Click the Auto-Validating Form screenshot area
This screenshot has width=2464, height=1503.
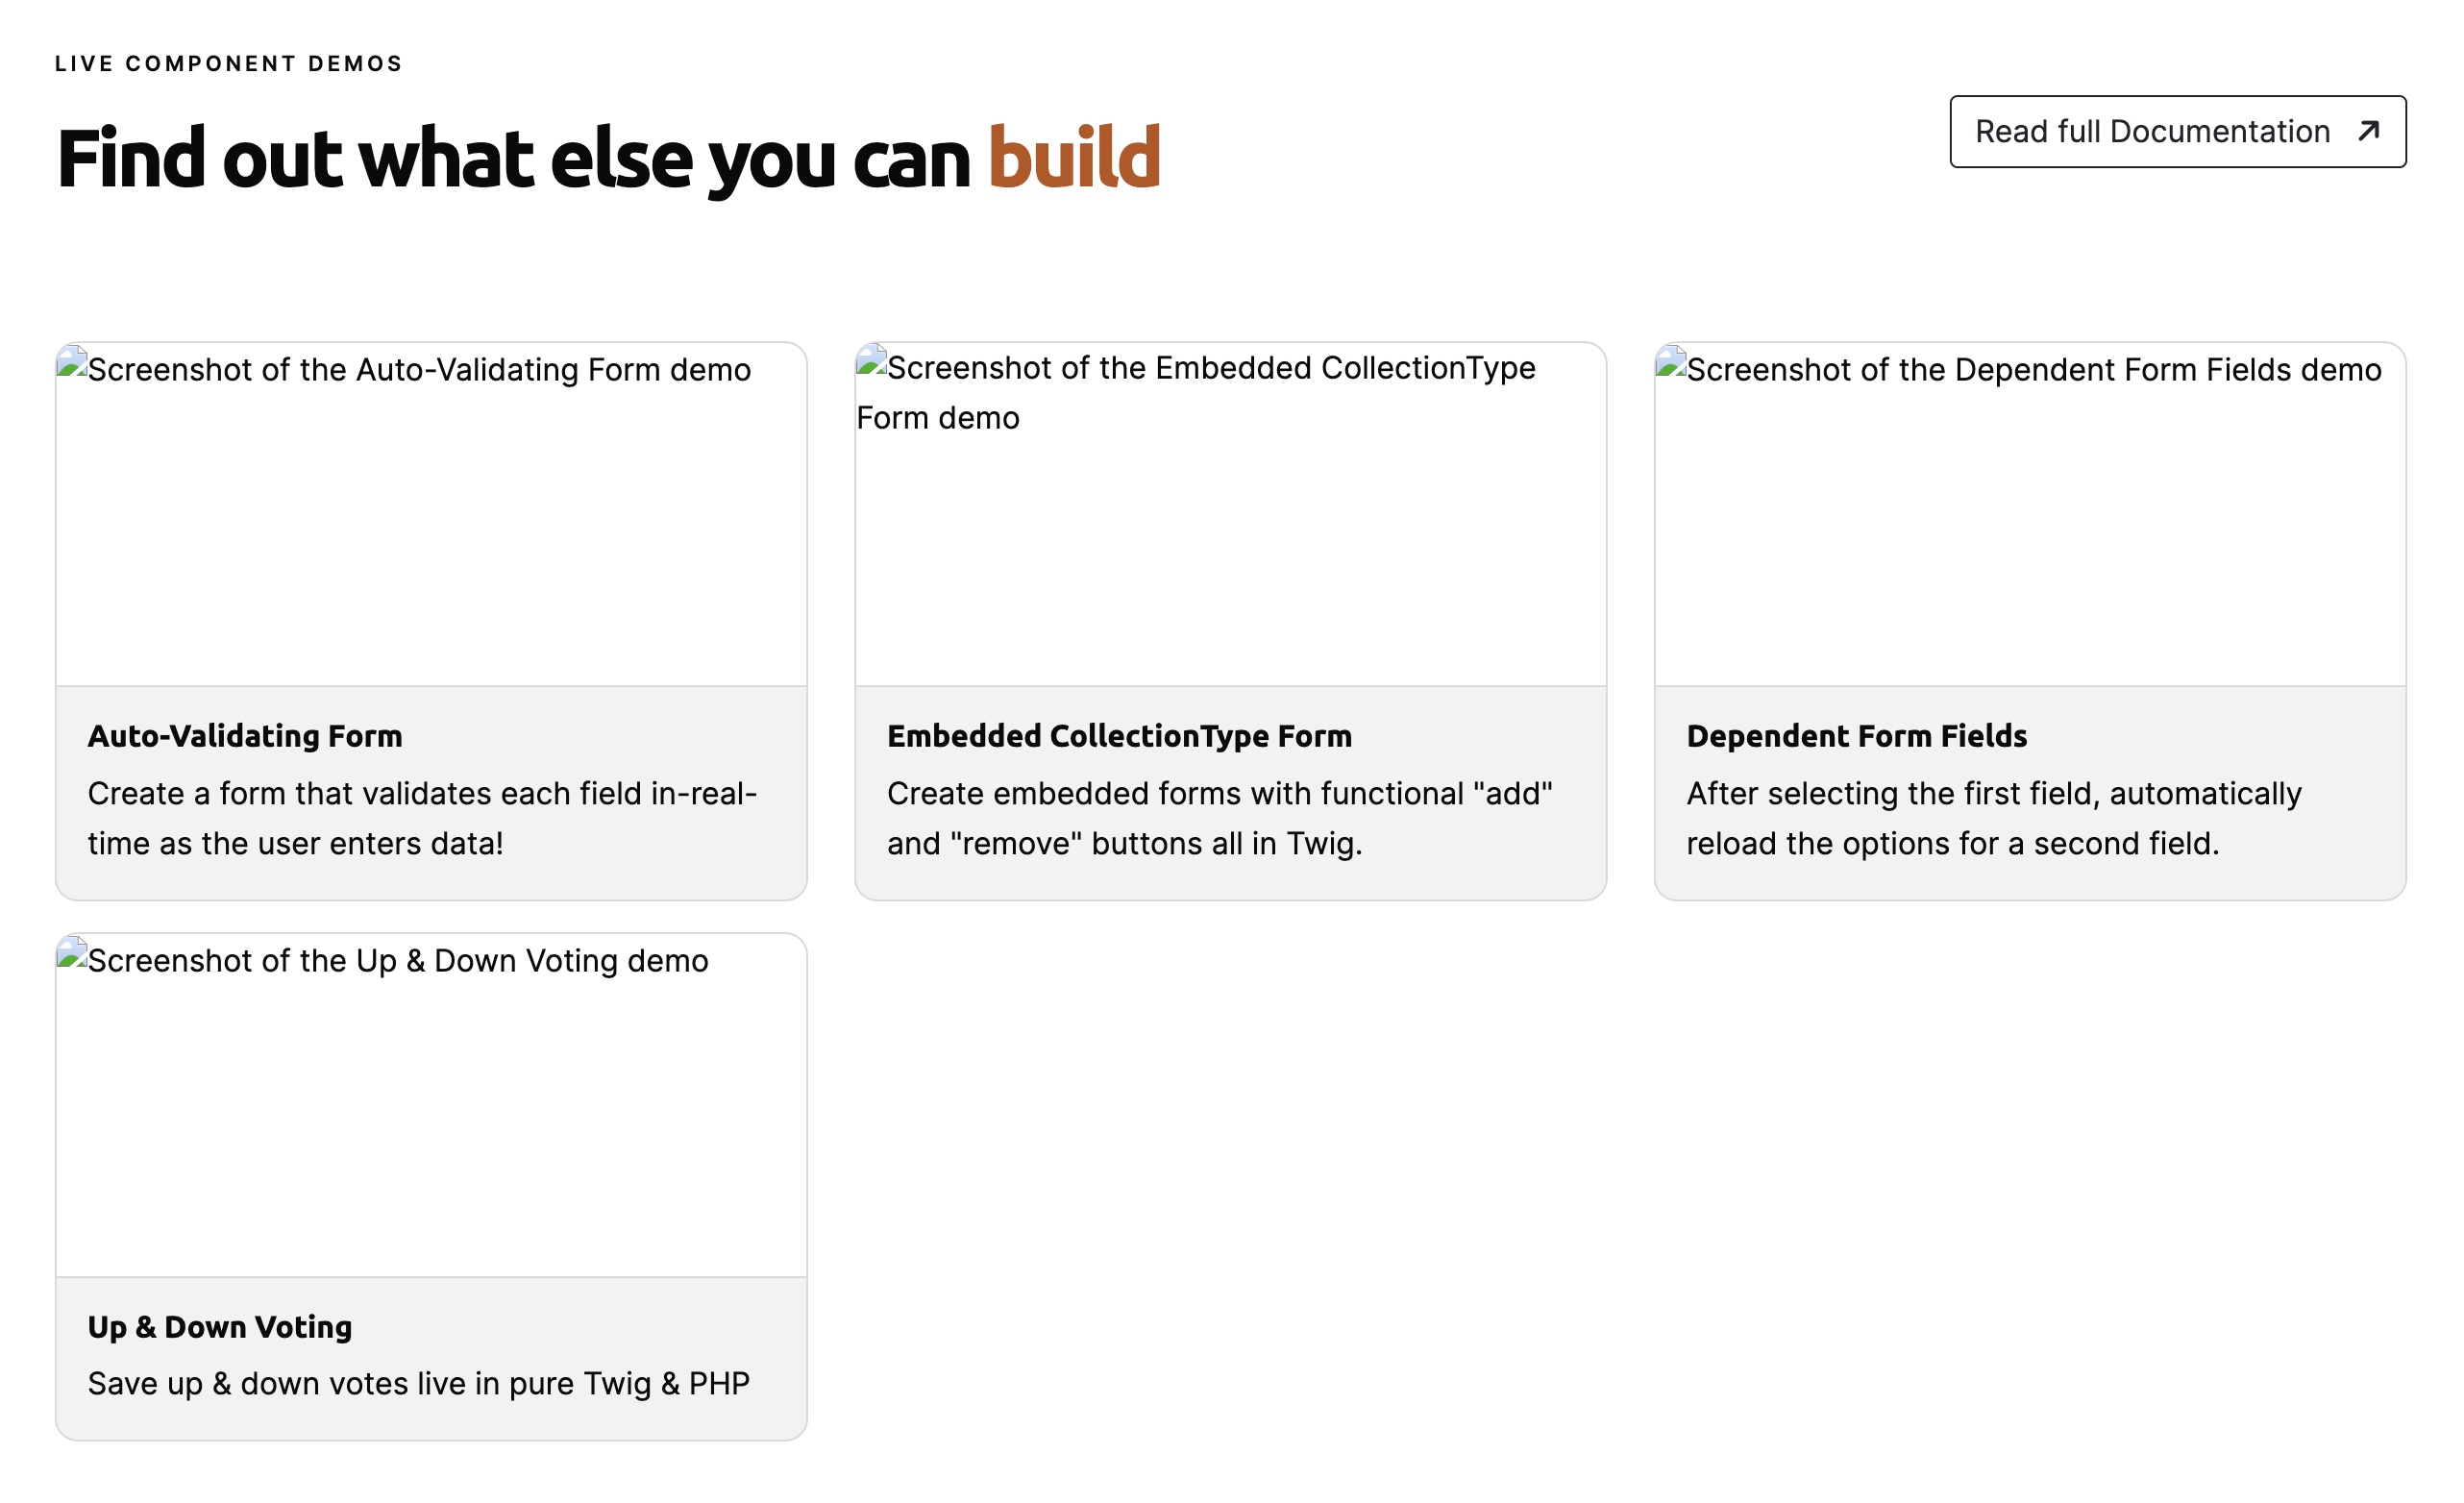(x=431, y=514)
